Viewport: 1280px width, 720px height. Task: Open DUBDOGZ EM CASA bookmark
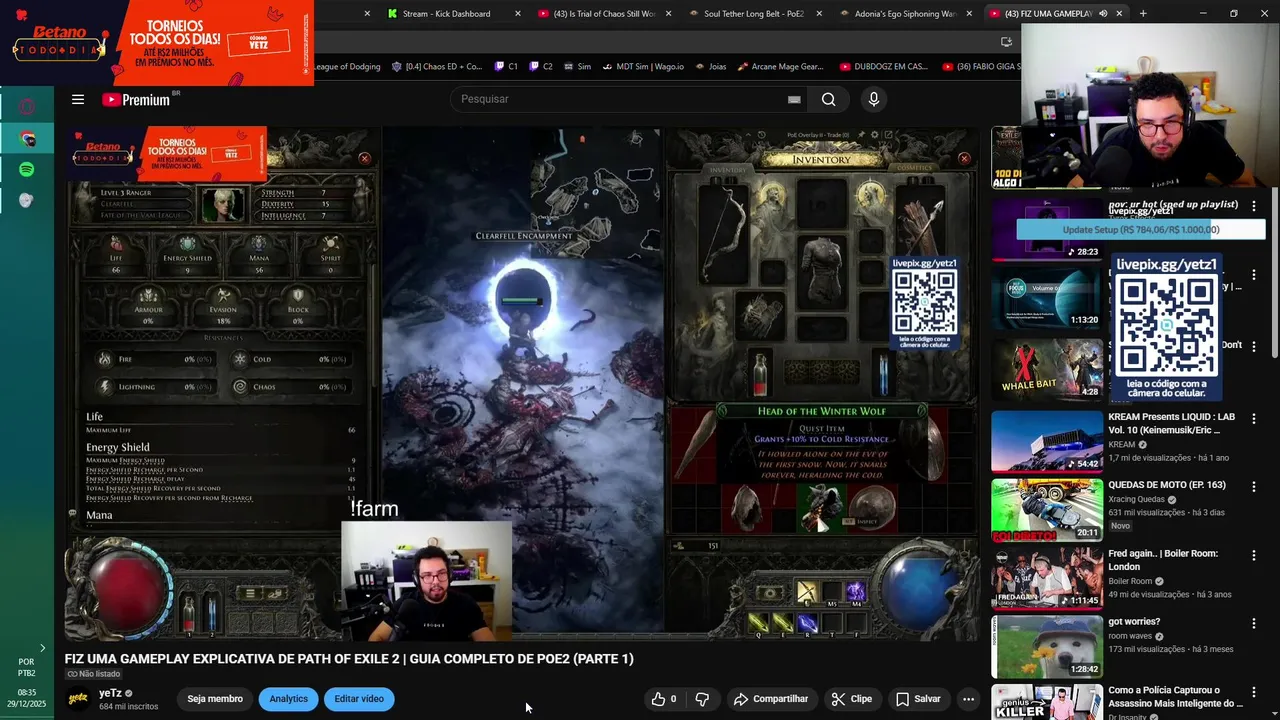(x=884, y=66)
